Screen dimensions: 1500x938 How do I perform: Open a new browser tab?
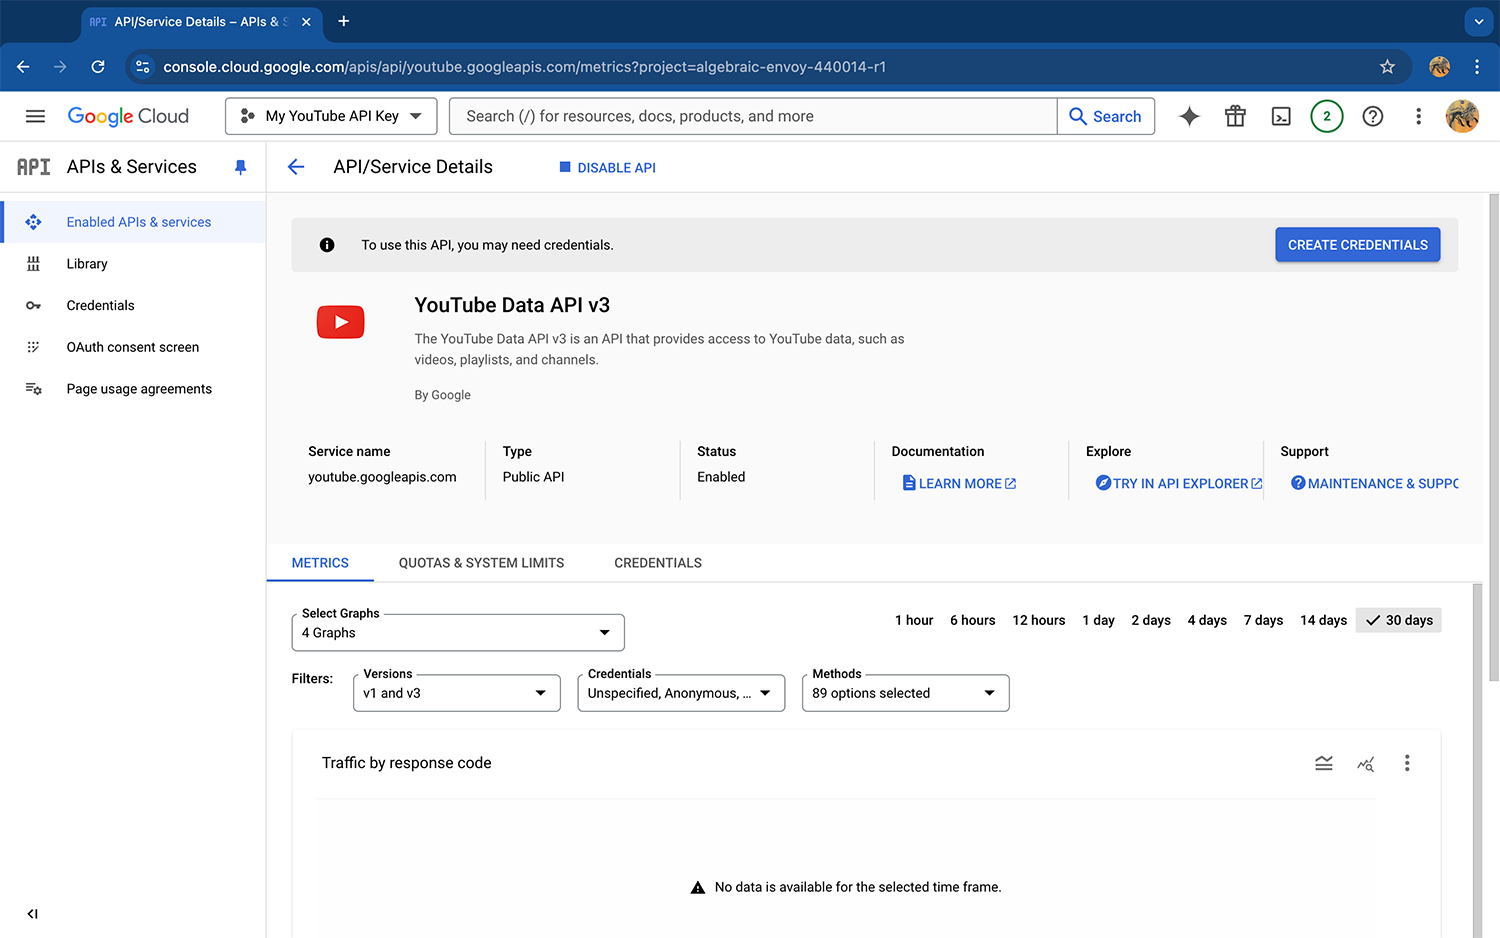343,21
